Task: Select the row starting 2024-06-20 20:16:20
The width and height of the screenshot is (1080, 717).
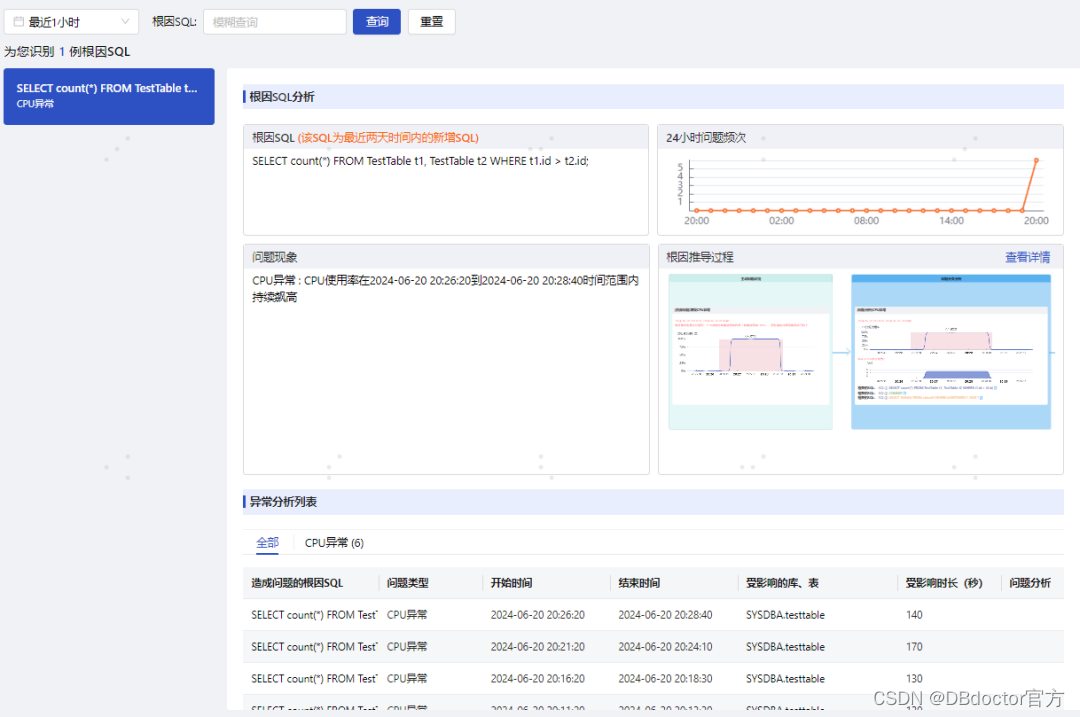Action: [x=653, y=678]
